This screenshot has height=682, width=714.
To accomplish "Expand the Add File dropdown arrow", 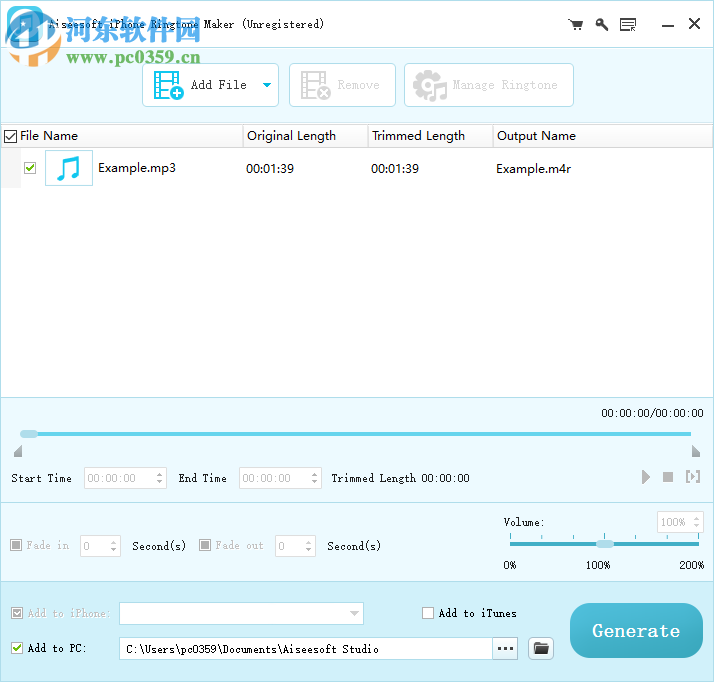I will (x=267, y=85).
